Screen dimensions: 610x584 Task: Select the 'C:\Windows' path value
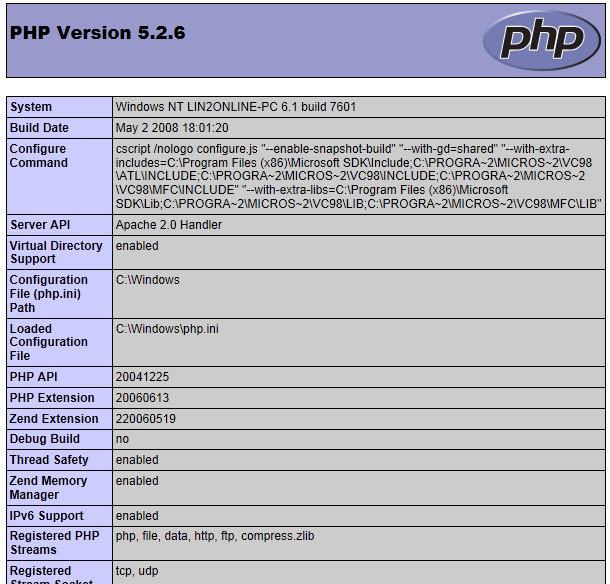click(147, 280)
